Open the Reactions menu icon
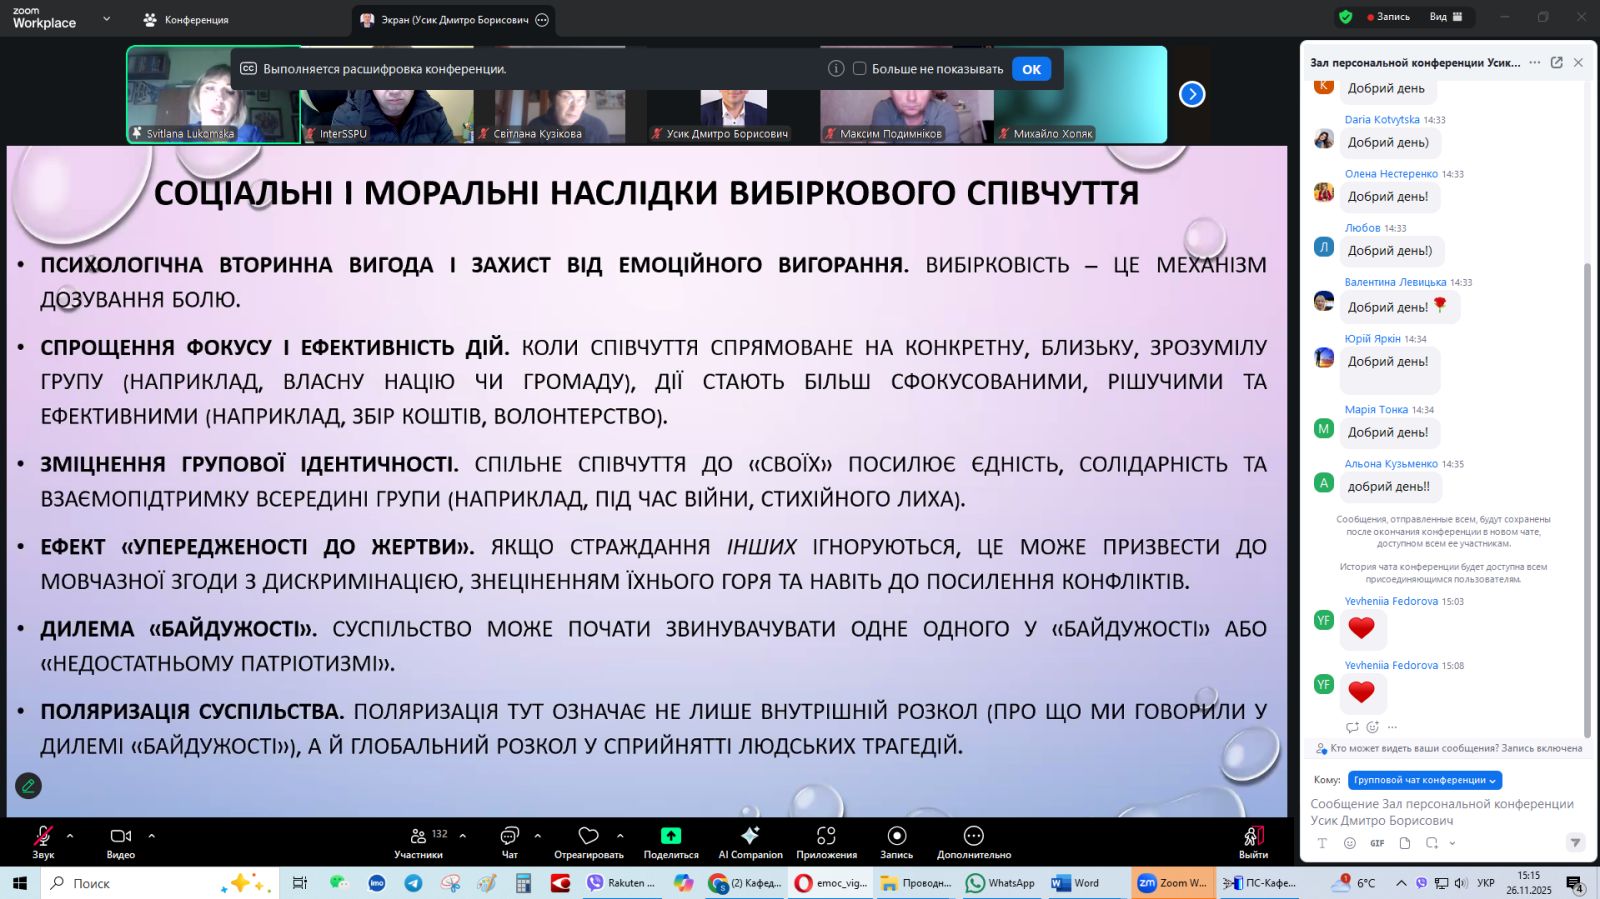Screen dimensions: 1600x899 (x=588, y=837)
